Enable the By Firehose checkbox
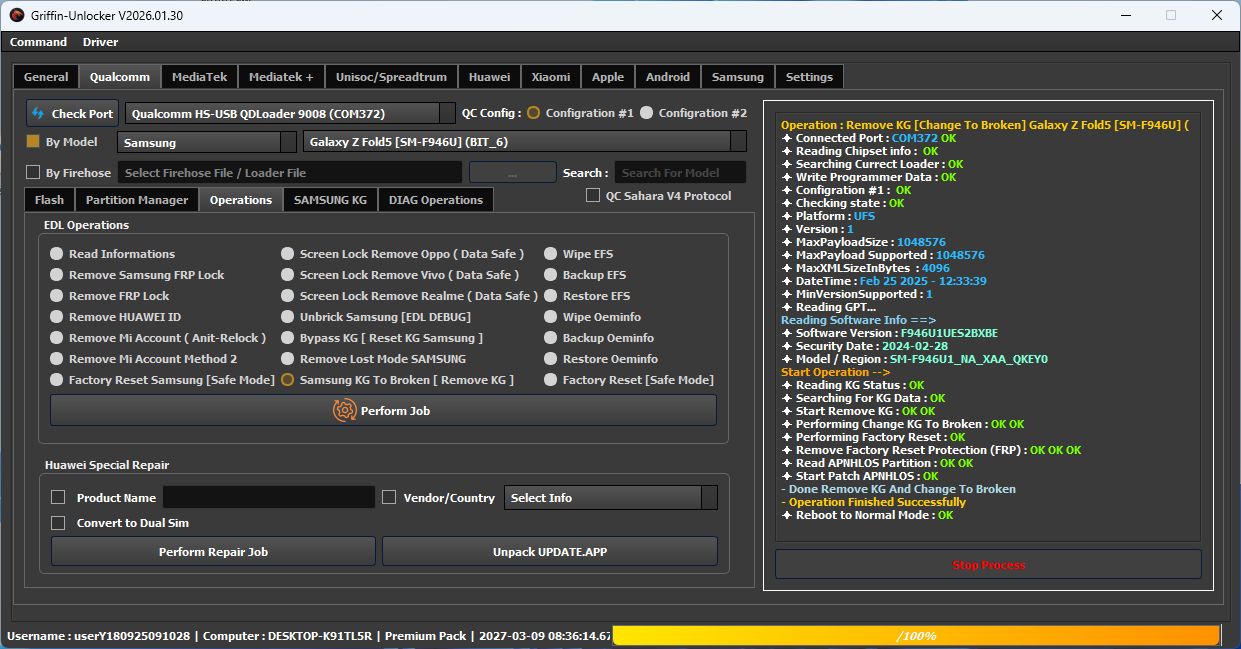This screenshot has height=649, width=1241. (33, 172)
